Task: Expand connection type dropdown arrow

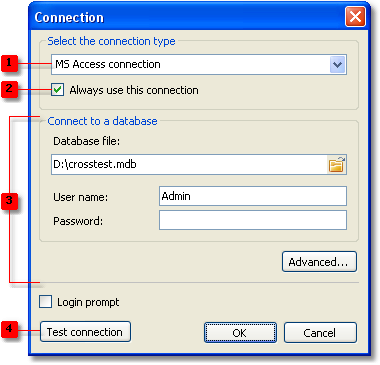Action: click(338, 64)
